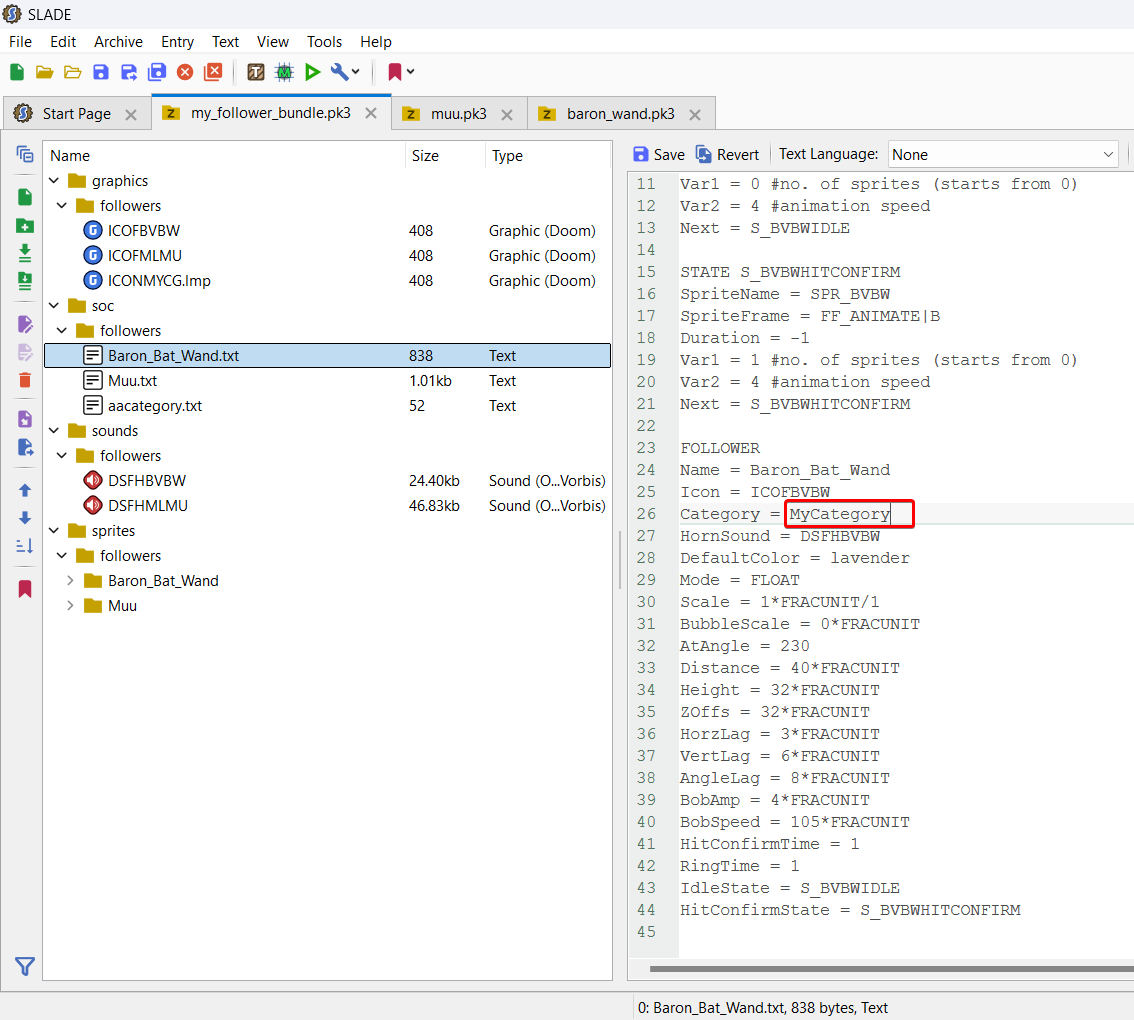
Task: Collapse the sounds folder
Action: click(54, 430)
